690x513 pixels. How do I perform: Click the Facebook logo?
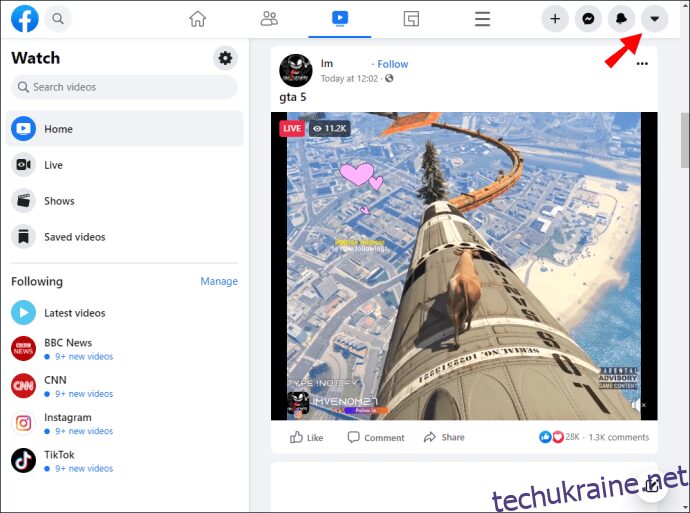[x=25, y=18]
